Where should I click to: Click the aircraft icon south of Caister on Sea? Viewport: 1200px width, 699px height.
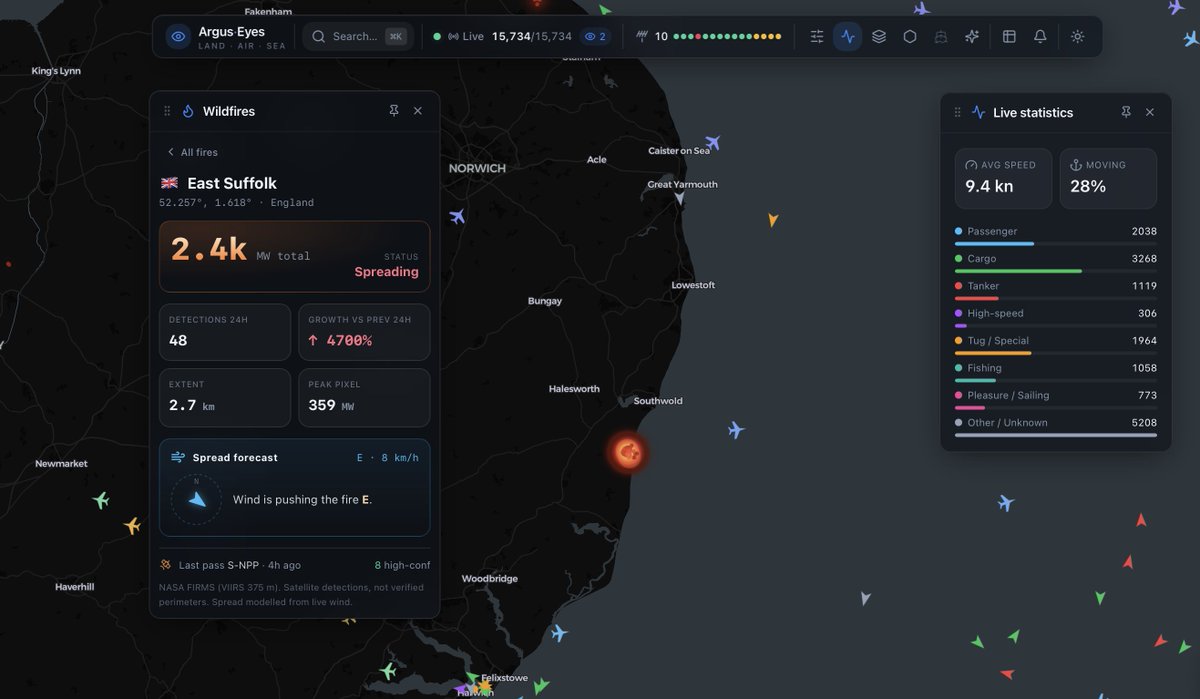point(712,143)
